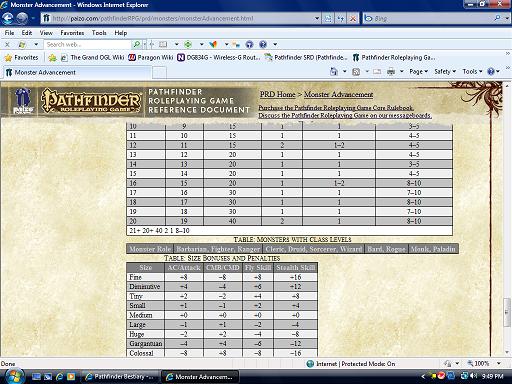The height and width of the screenshot is (384, 512).
Task: Open the File menu
Action: pos(9,33)
